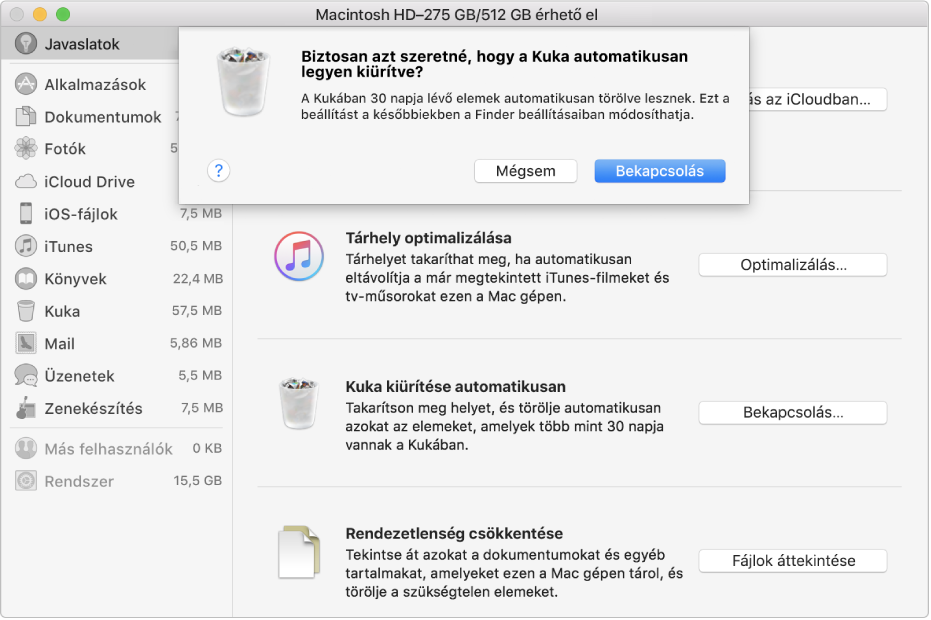Click the Rendszer row
The height and width of the screenshot is (620, 931).
click(x=116, y=481)
